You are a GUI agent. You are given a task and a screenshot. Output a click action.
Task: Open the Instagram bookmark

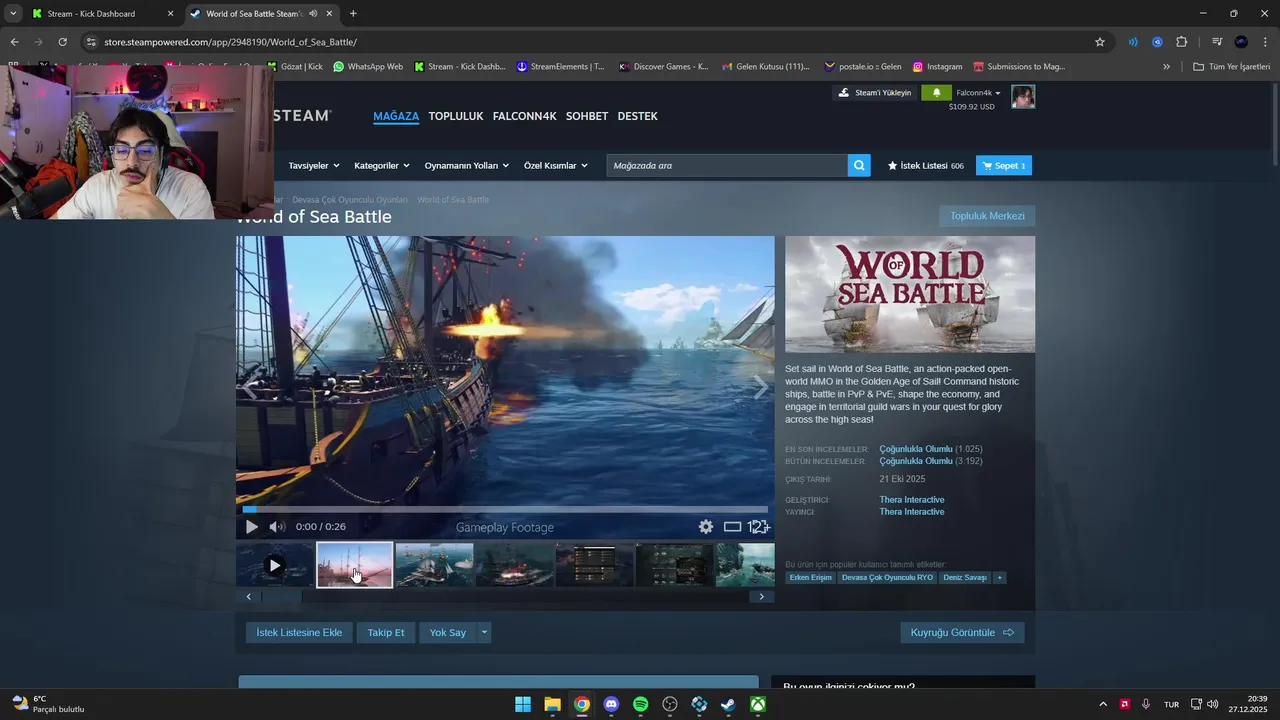(937, 67)
